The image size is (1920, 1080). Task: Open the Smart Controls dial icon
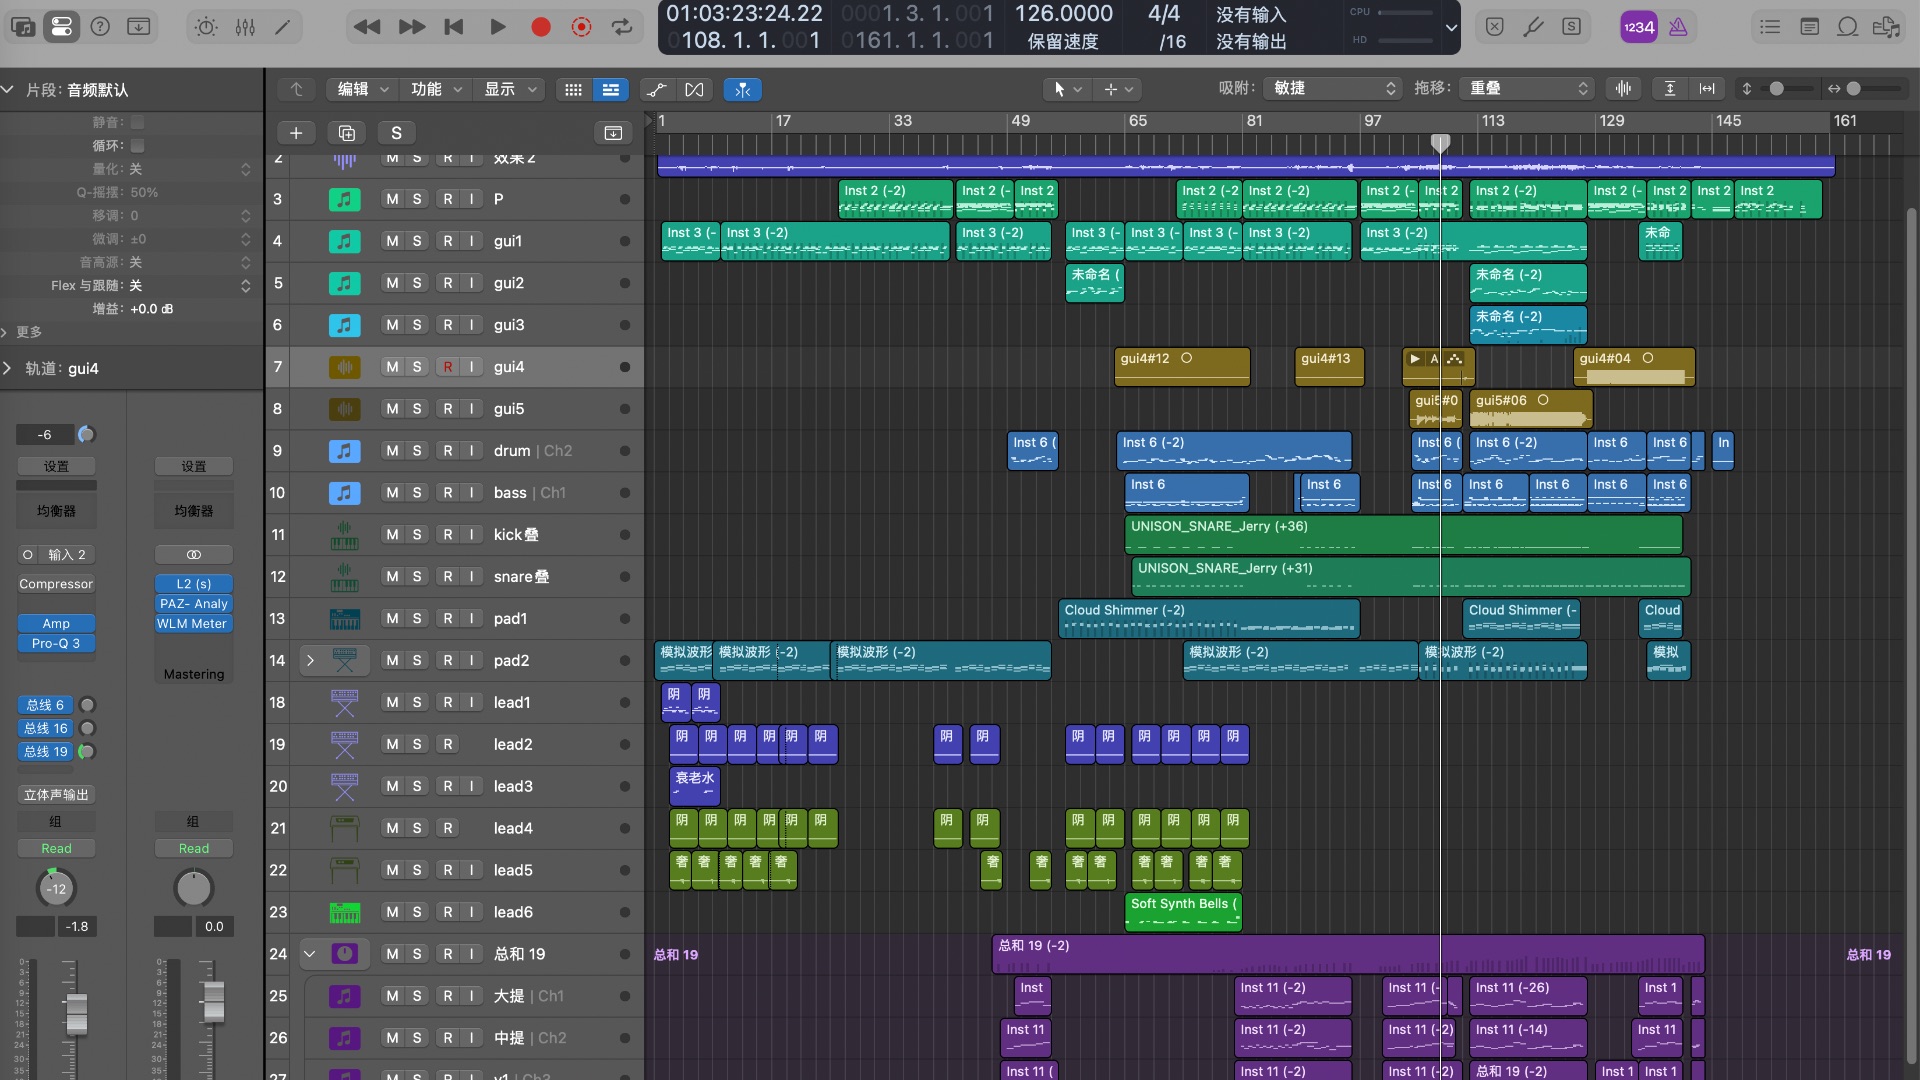[x=206, y=27]
